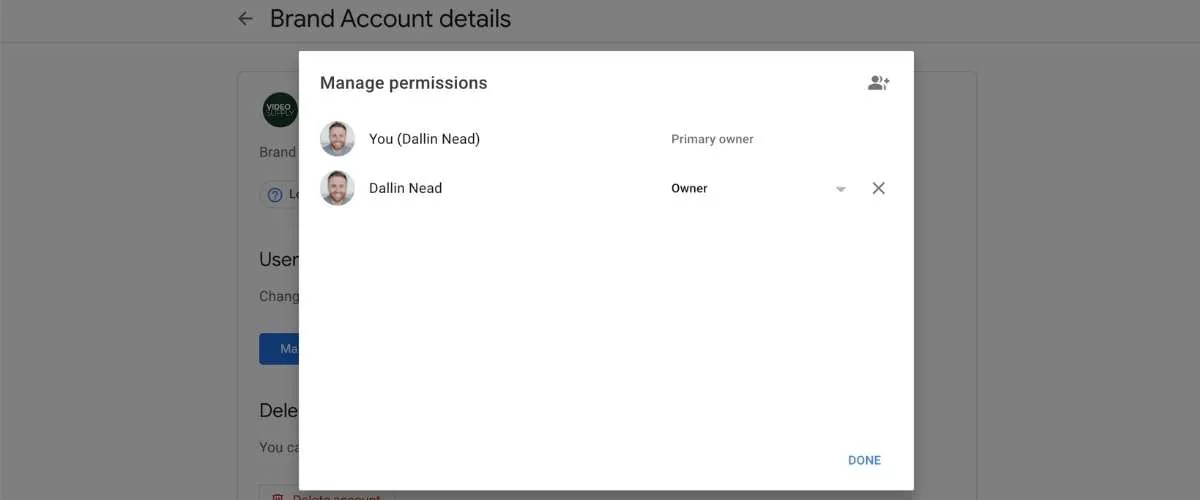The image size is (1200, 500).
Task: Remove Dallin Nead with the X icon
Action: pyautogui.click(x=878, y=188)
